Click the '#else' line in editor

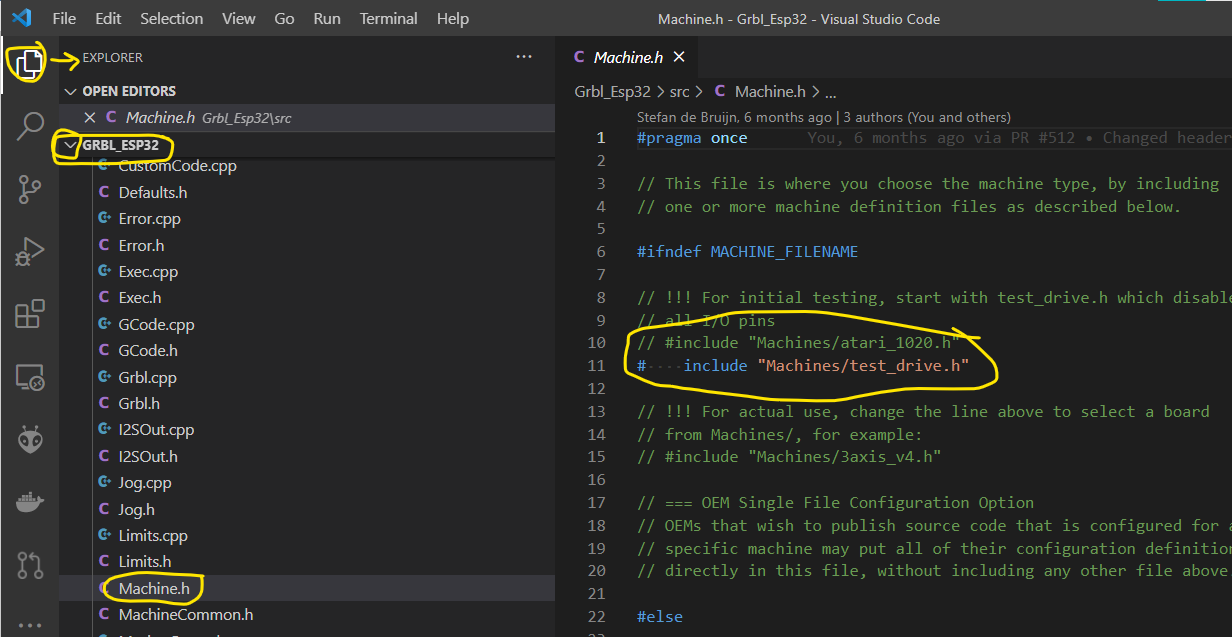coord(659,617)
